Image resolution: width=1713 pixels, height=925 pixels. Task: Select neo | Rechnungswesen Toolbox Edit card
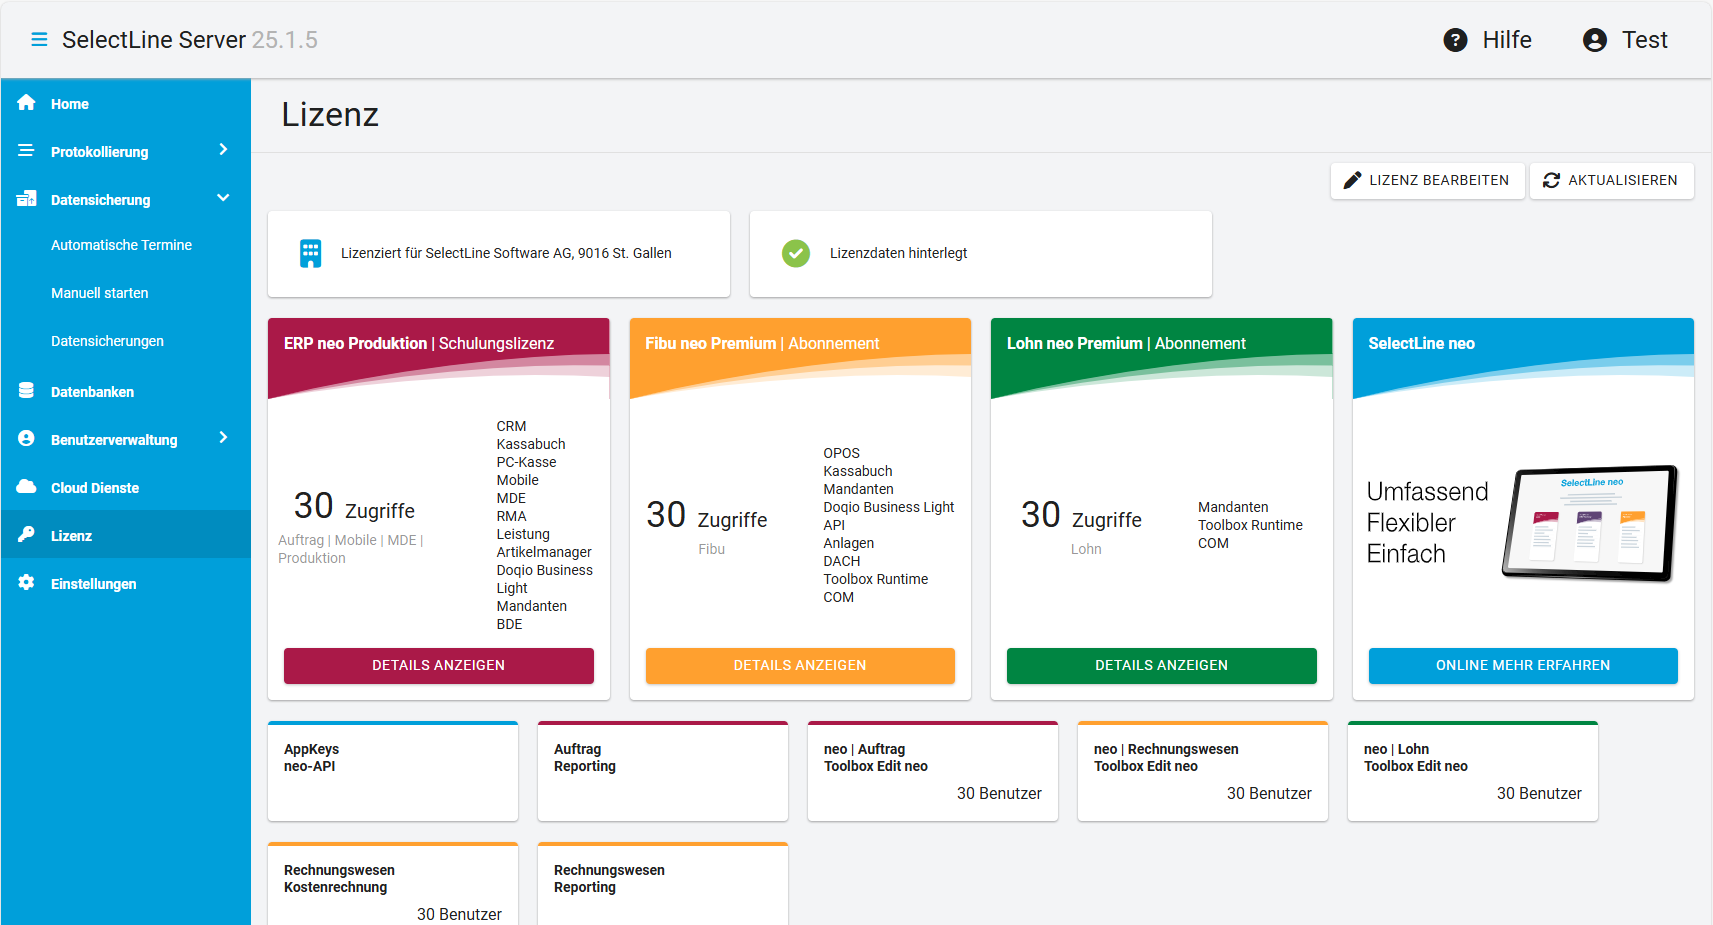pyautogui.click(x=1203, y=771)
